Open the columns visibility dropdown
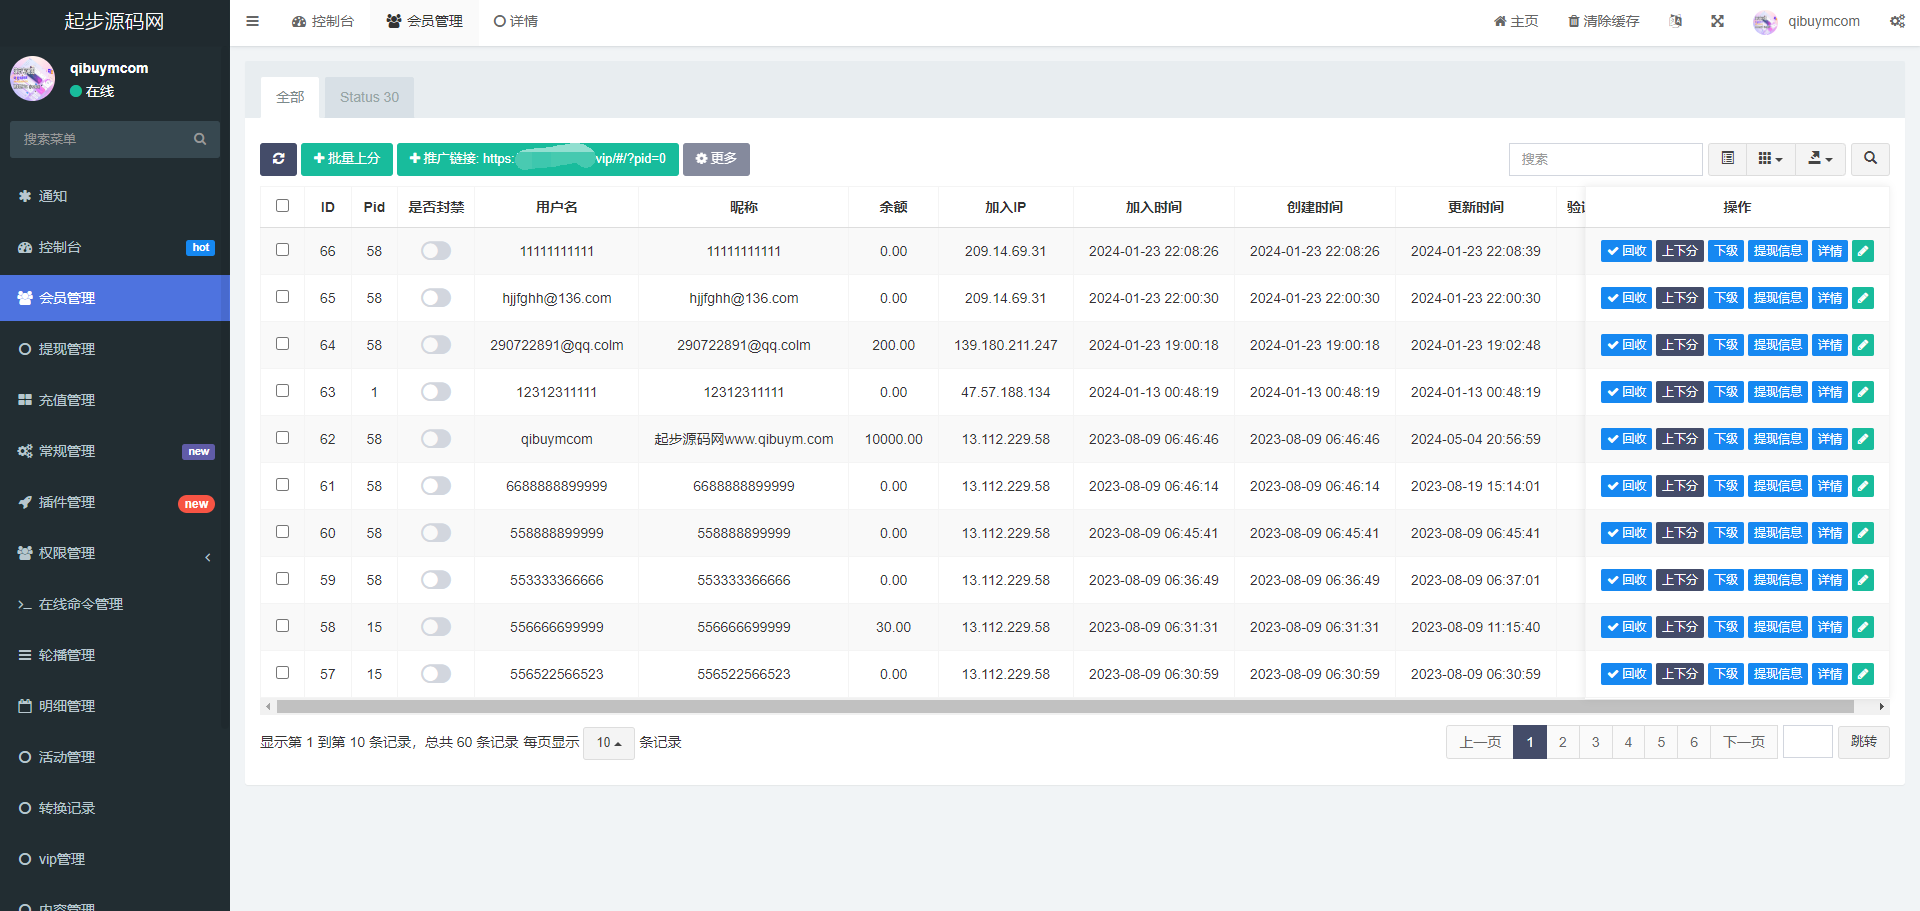Screen dimensions: 1920x911 tap(1770, 159)
